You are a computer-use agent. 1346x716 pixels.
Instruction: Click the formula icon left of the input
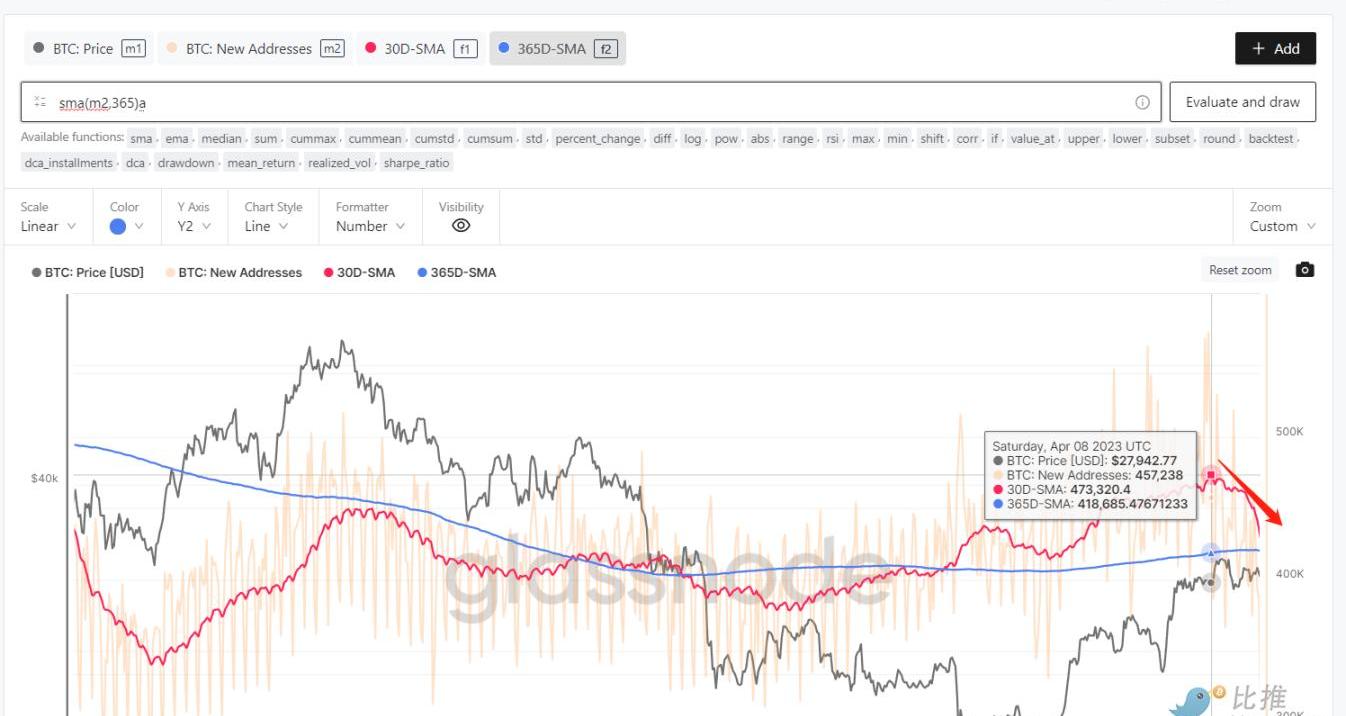click(40, 102)
